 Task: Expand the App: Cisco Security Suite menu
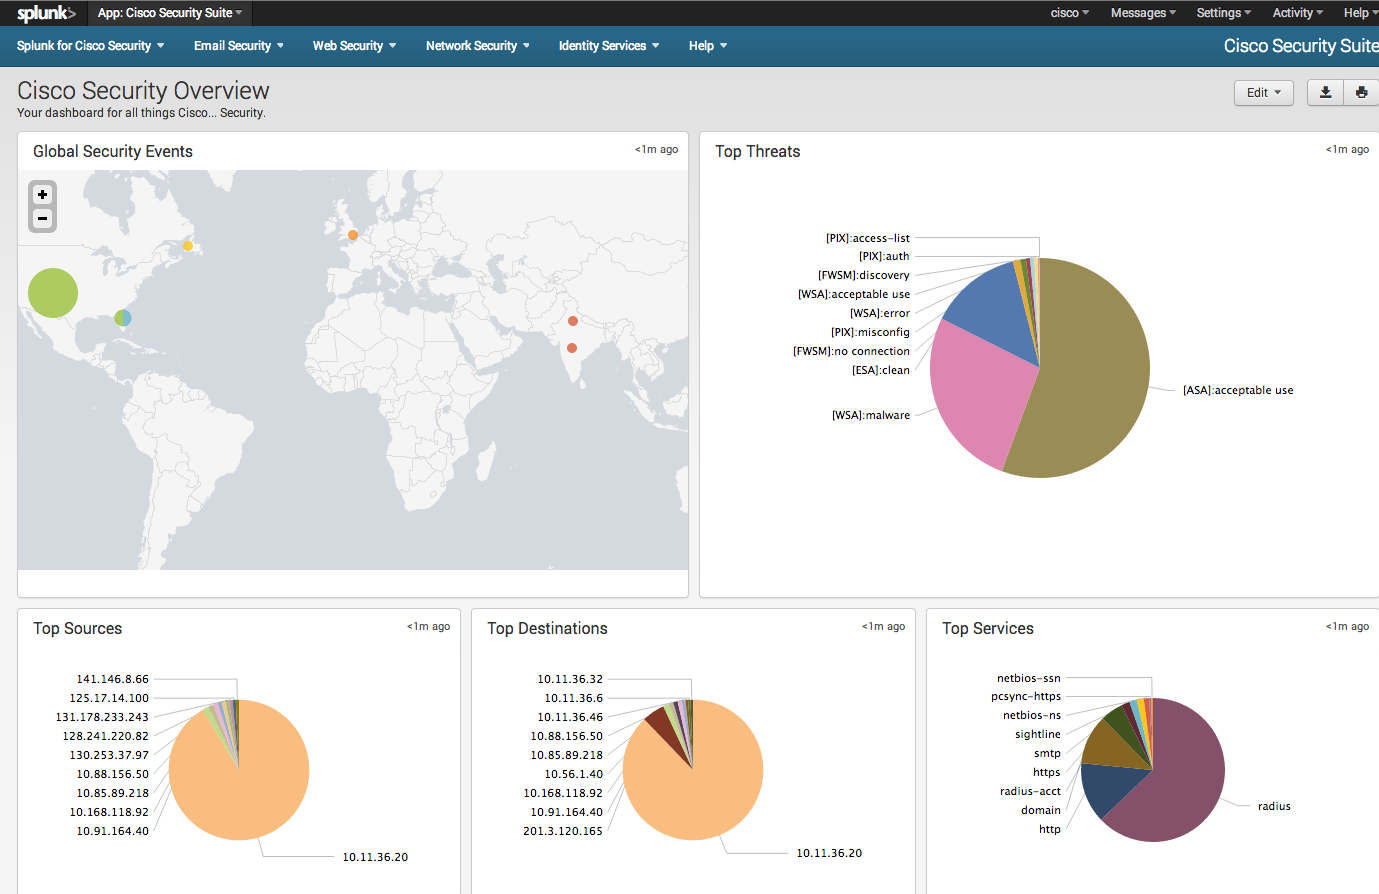[x=169, y=13]
